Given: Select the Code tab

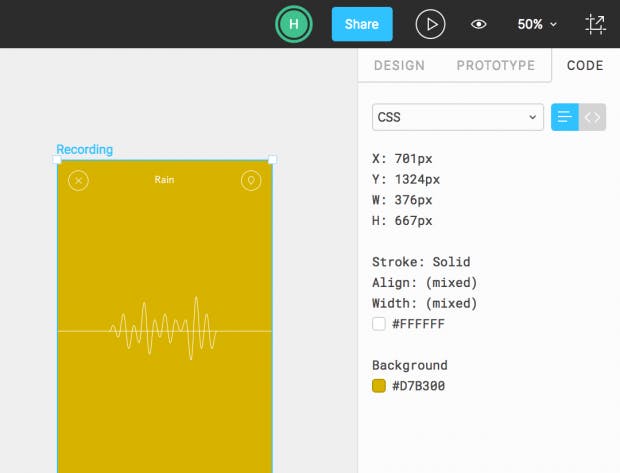Looking at the screenshot, I should pyautogui.click(x=585, y=65).
